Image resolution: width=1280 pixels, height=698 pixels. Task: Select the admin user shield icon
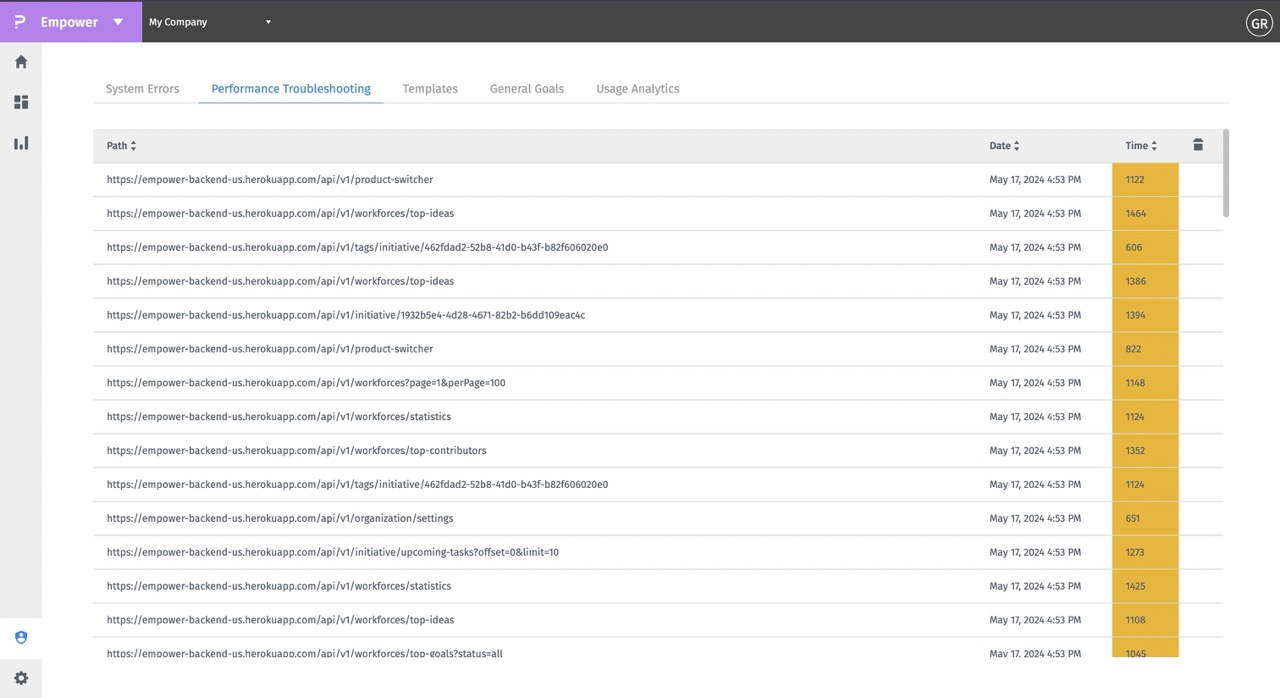(x=21, y=638)
